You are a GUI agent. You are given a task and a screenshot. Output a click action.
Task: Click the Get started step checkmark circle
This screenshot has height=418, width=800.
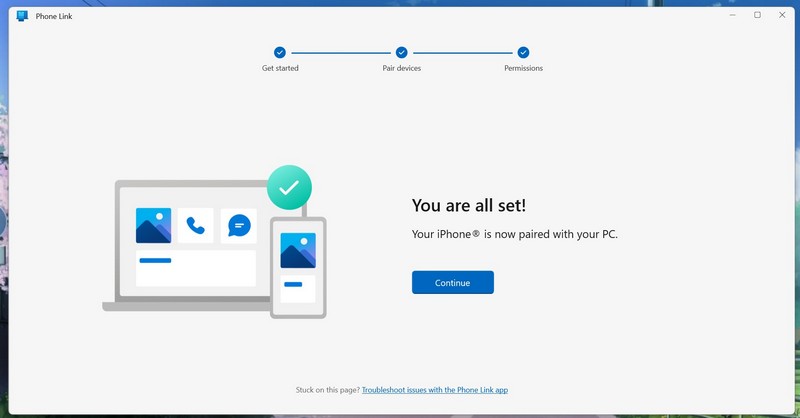[280, 52]
